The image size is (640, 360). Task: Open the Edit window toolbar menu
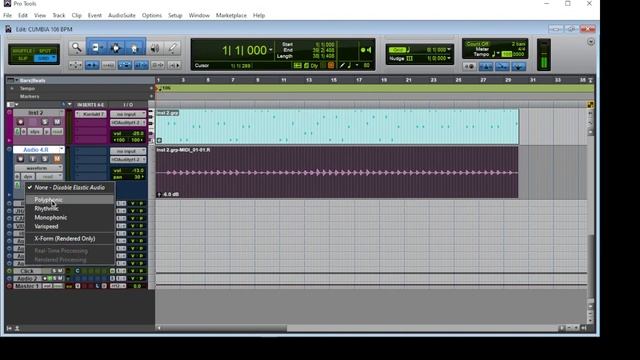pos(591,42)
